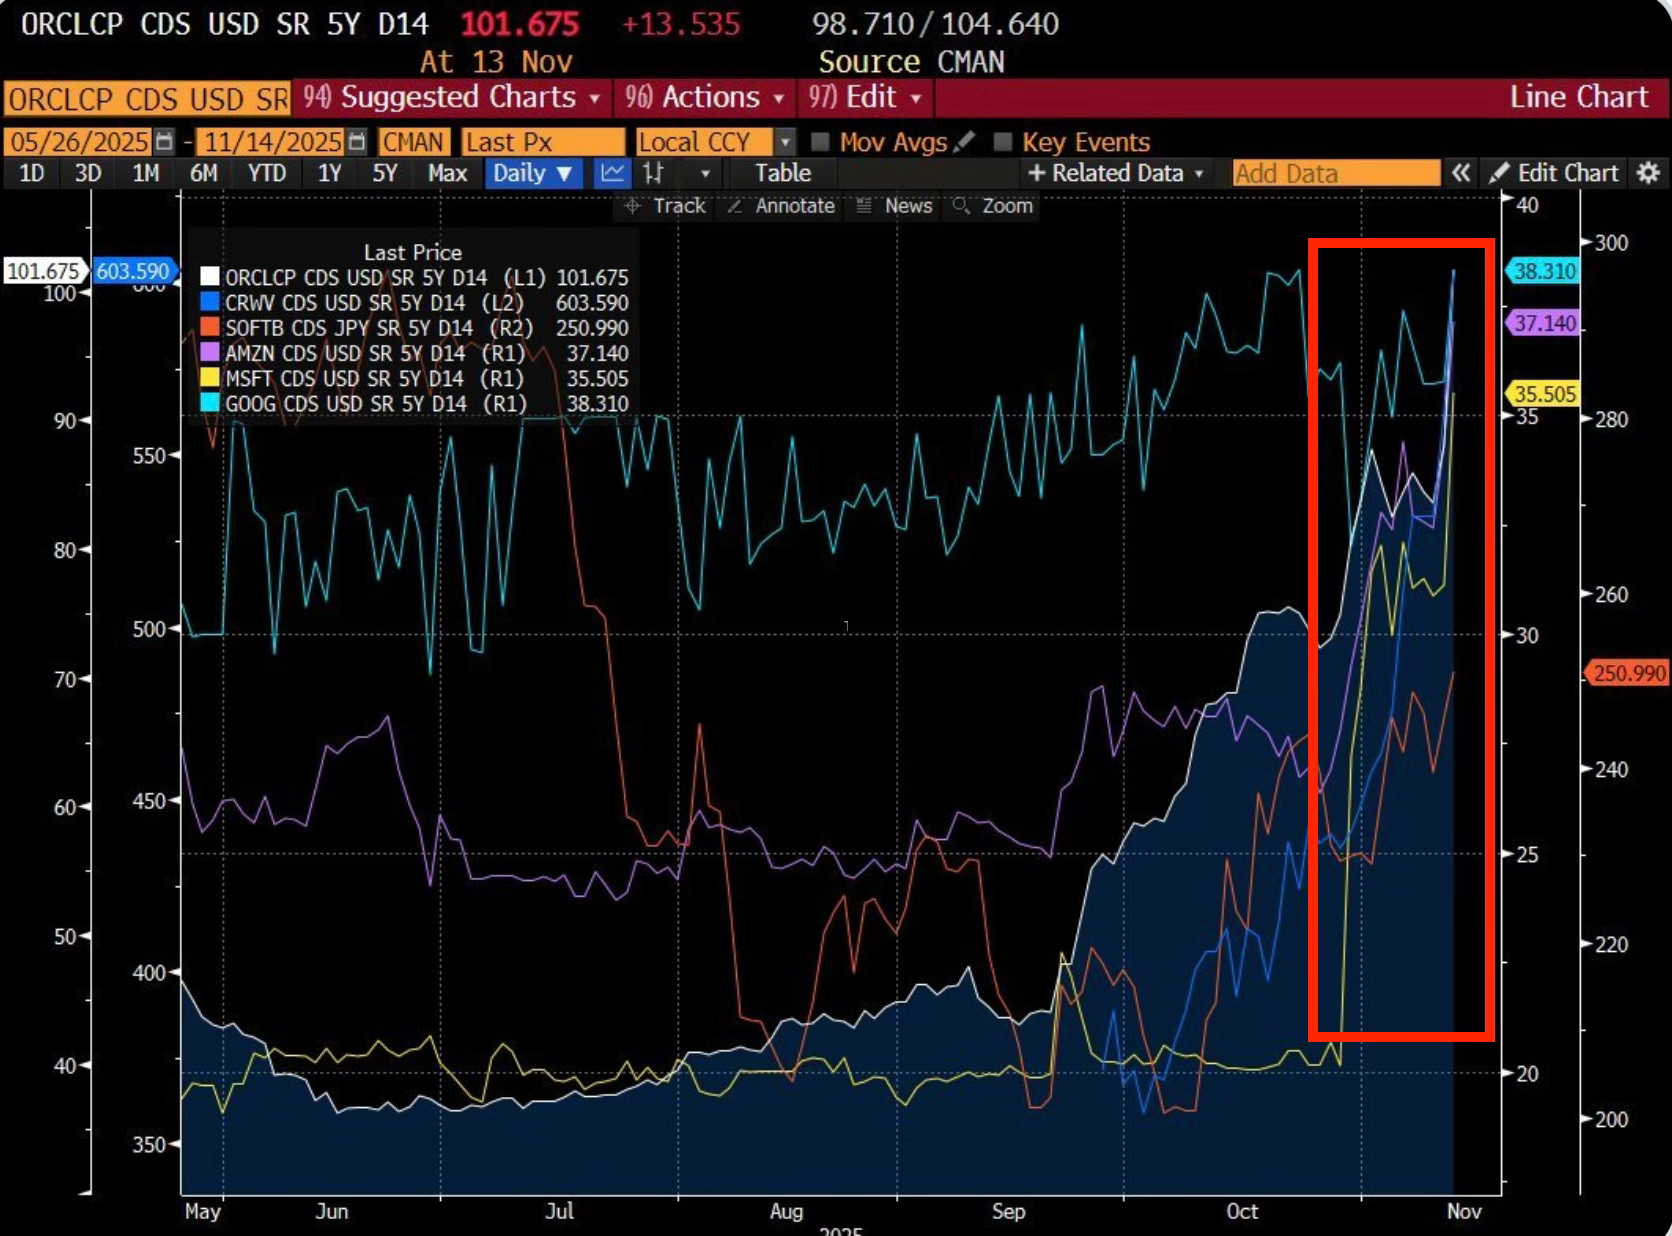
Task: Activate the Annotate tool
Action: [781, 206]
